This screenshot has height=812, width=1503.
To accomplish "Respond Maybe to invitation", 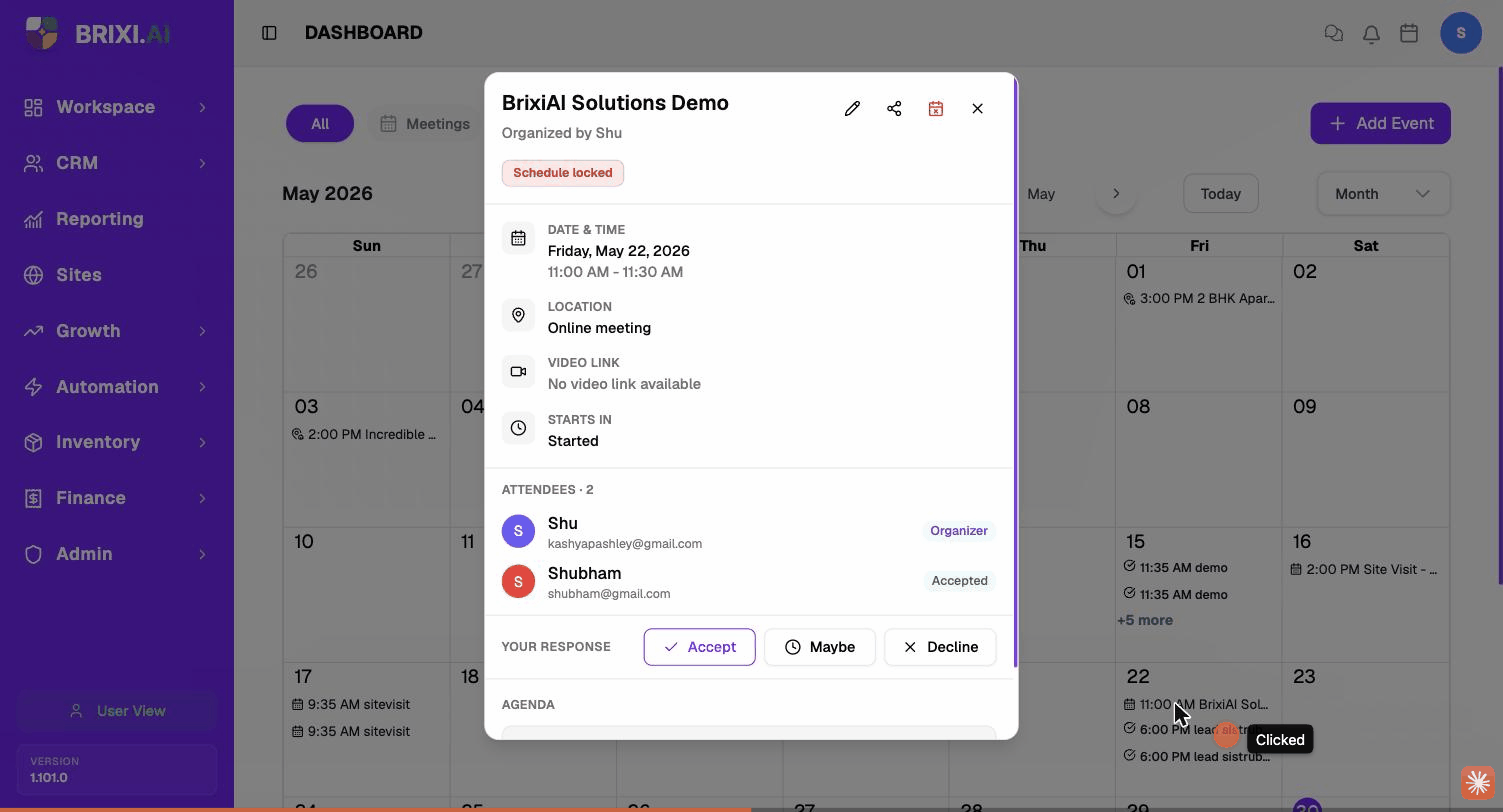I will click(x=819, y=647).
